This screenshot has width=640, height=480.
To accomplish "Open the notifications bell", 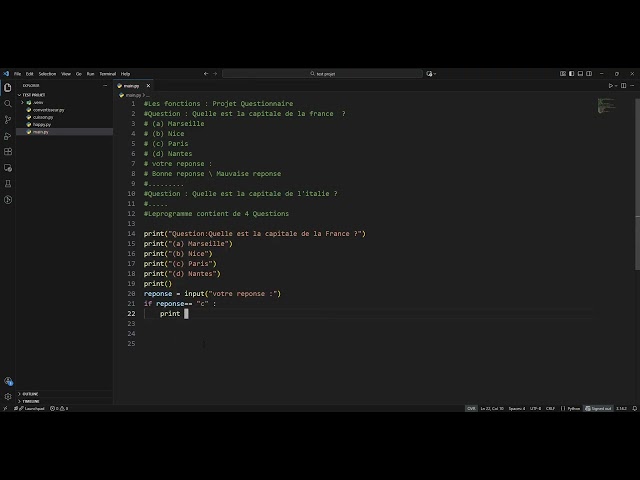I will click(x=634, y=408).
